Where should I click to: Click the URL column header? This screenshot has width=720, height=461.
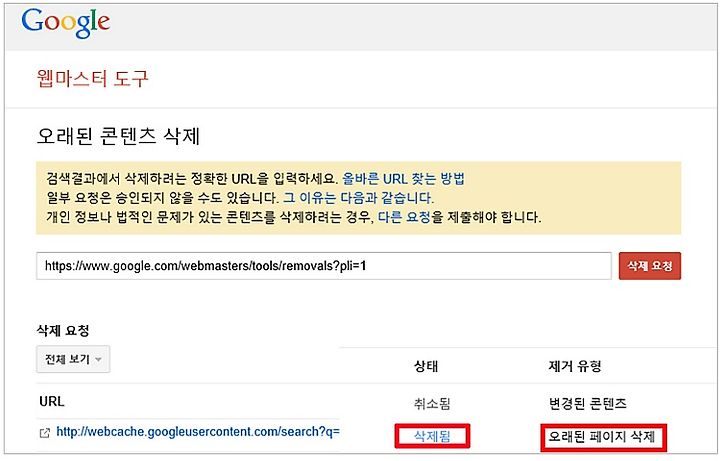pos(52,401)
